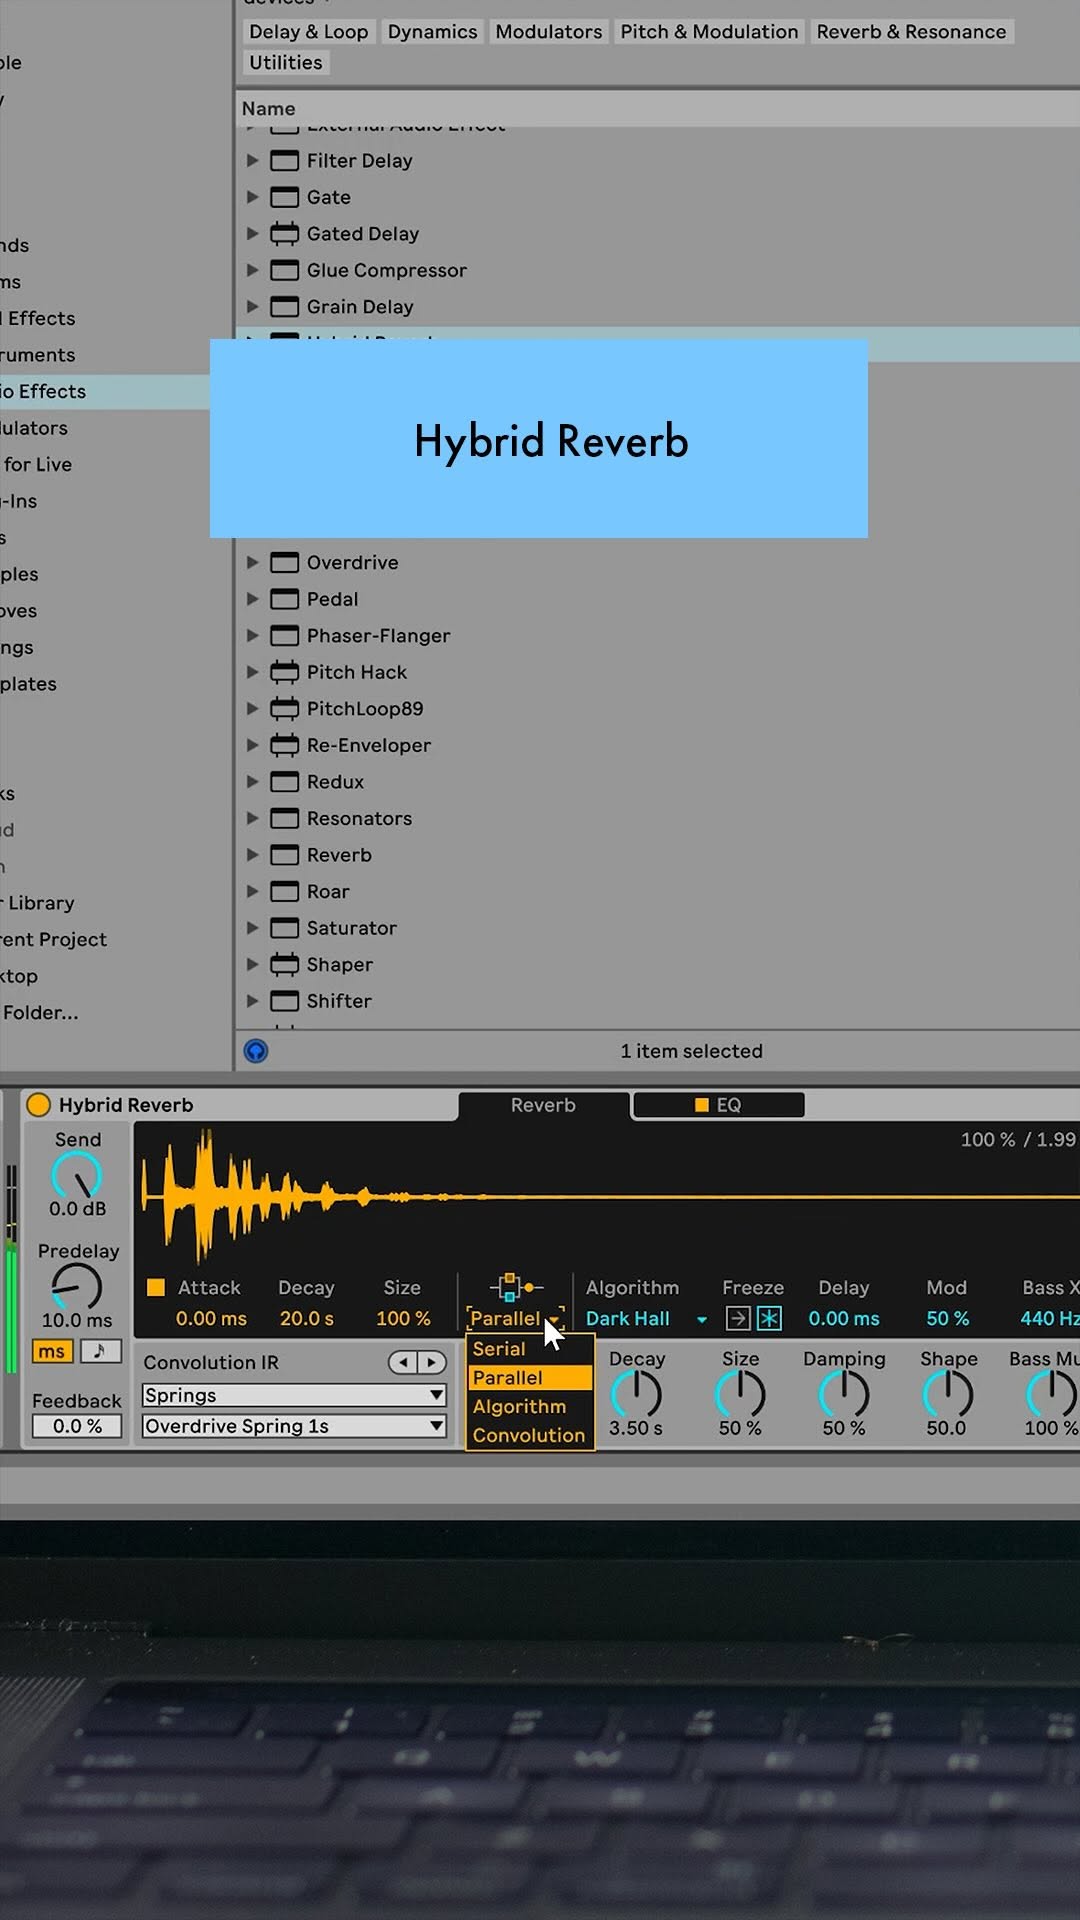
Task: Click the Pitch Hack device icon
Action: coord(285,672)
